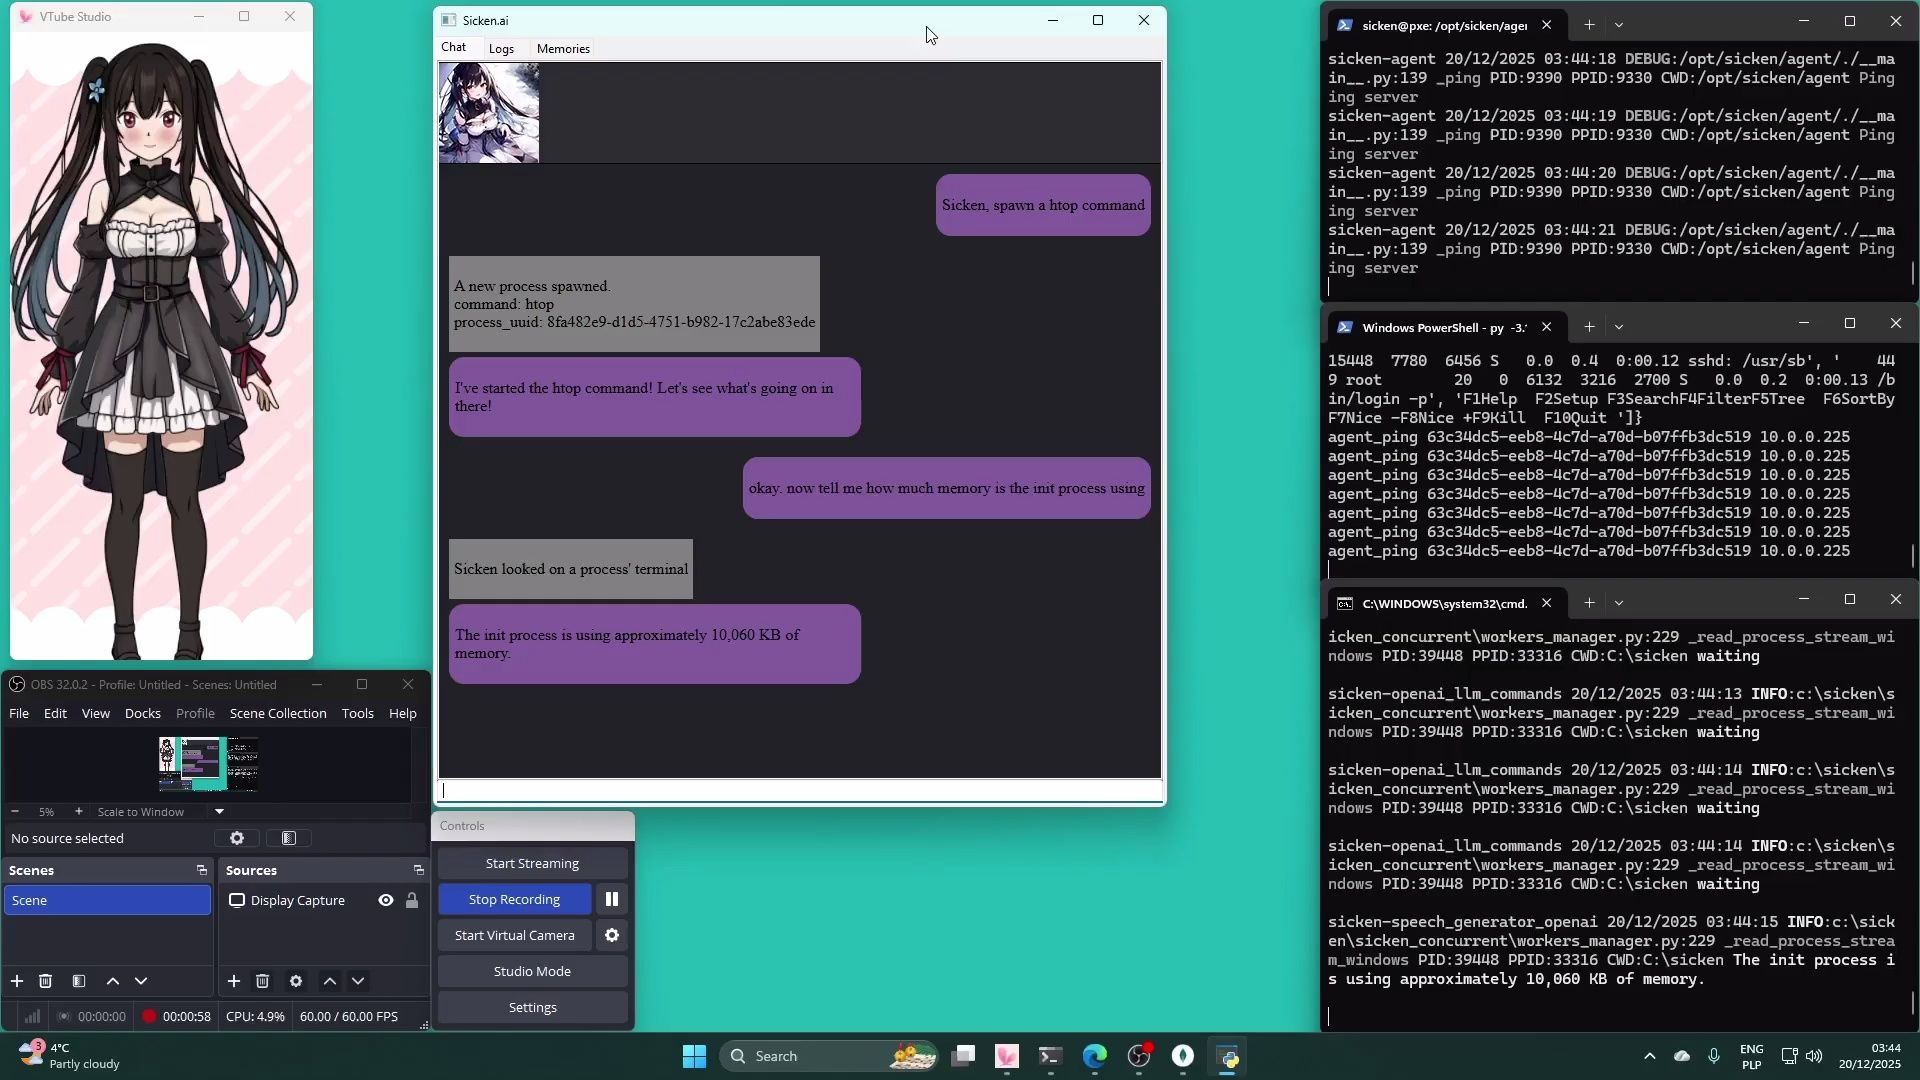The image size is (1920, 1080).
Task: Remove selected scene with Scenes trash icon
Action: (x=45, y=981)
